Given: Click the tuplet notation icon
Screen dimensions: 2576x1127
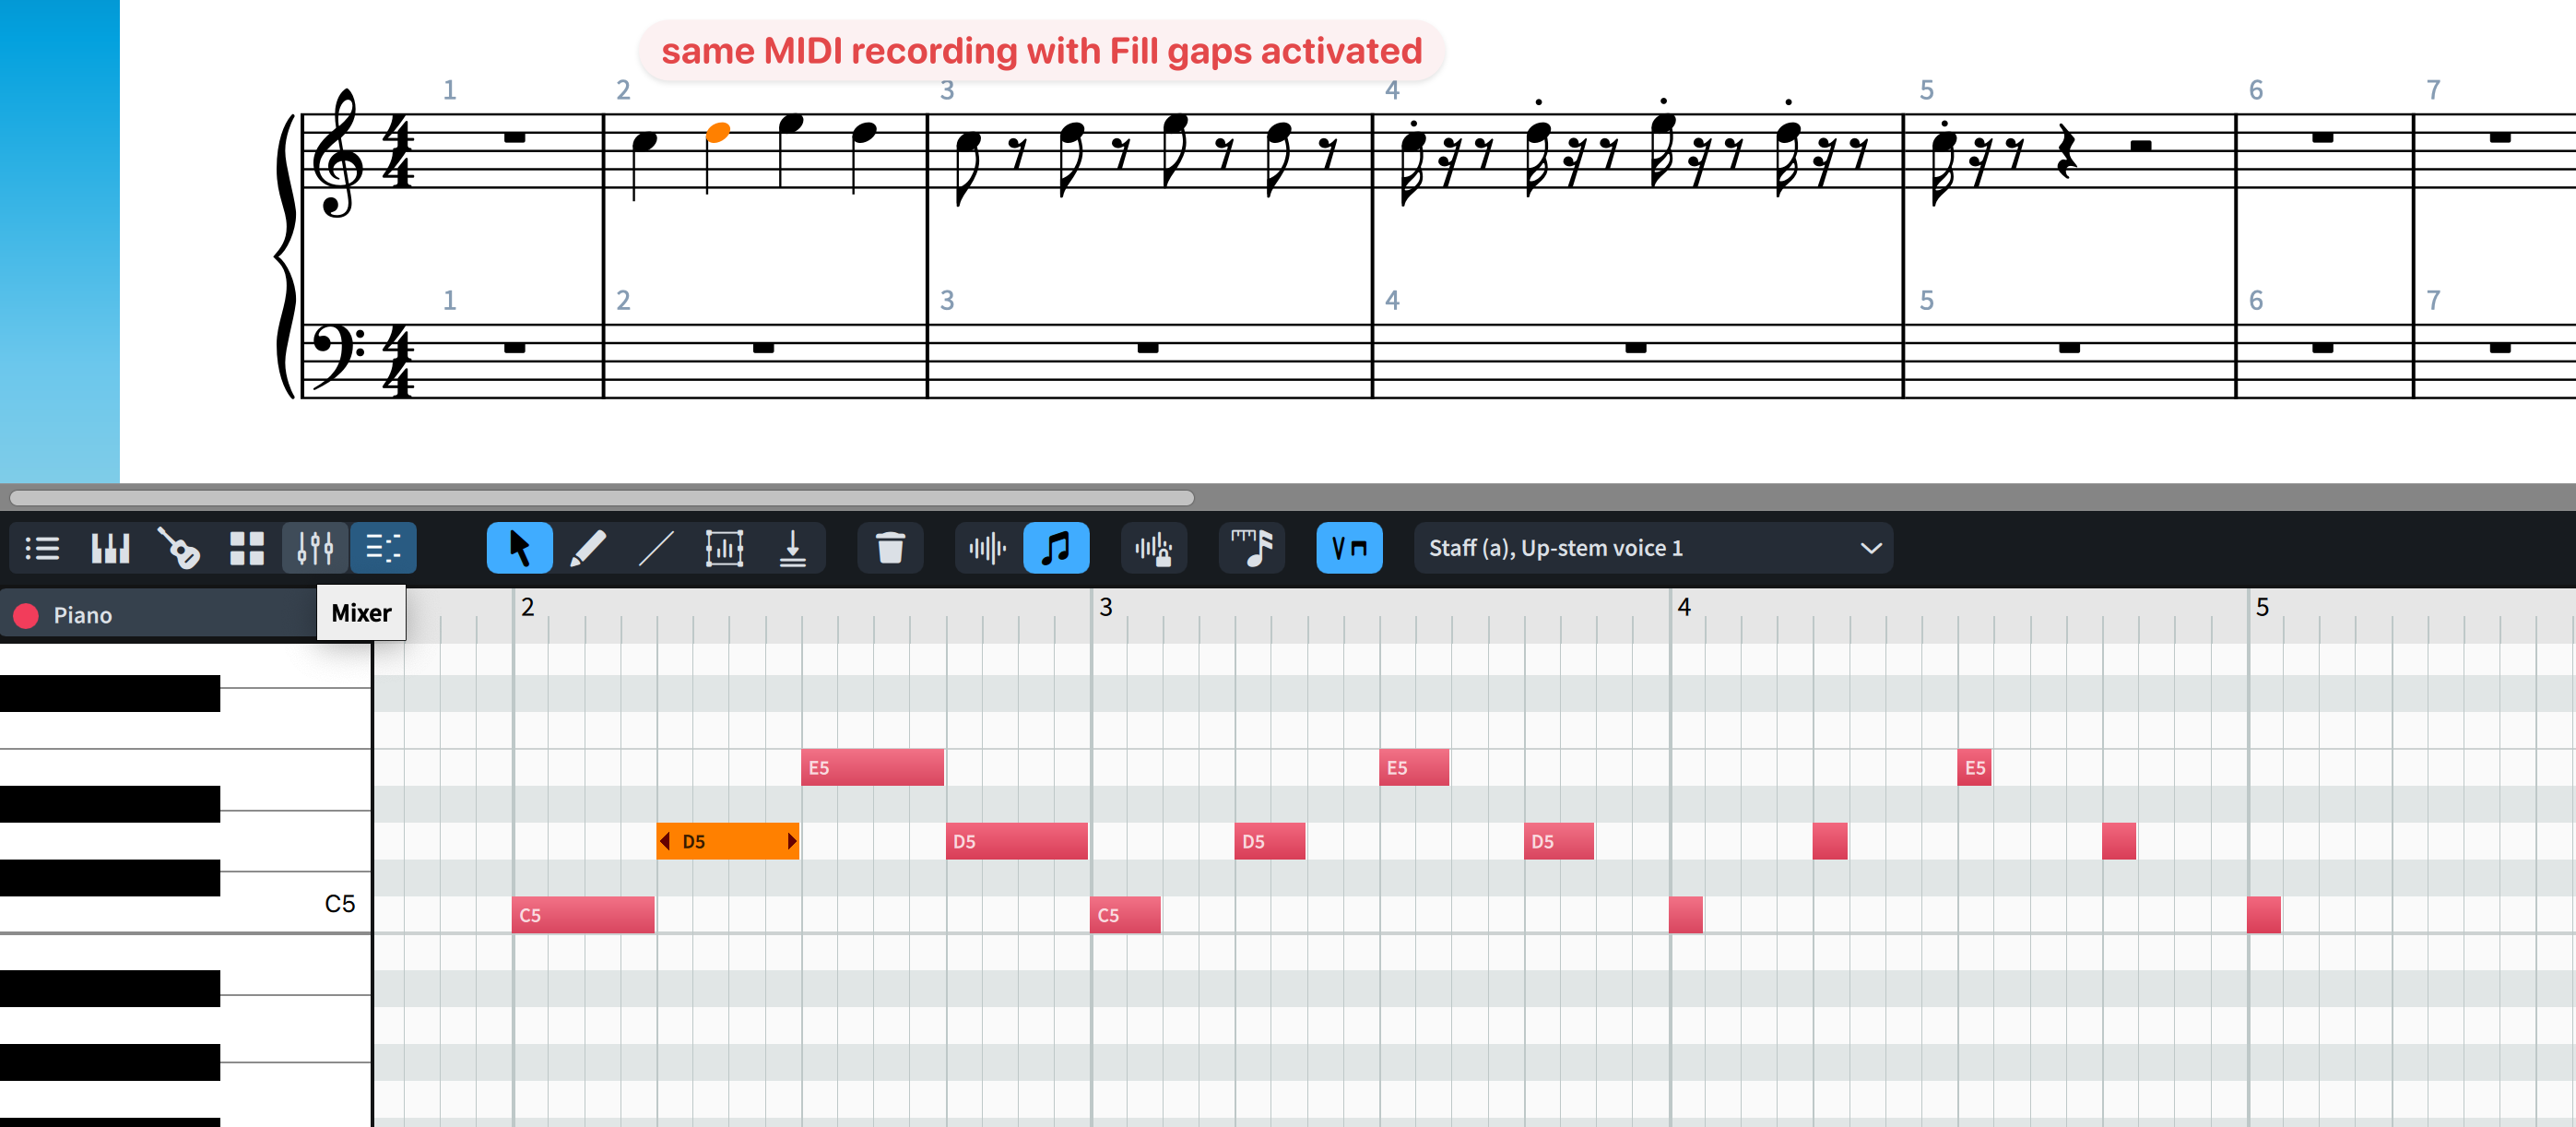Looking at the screenshot, I should (x=1251, y=548).
